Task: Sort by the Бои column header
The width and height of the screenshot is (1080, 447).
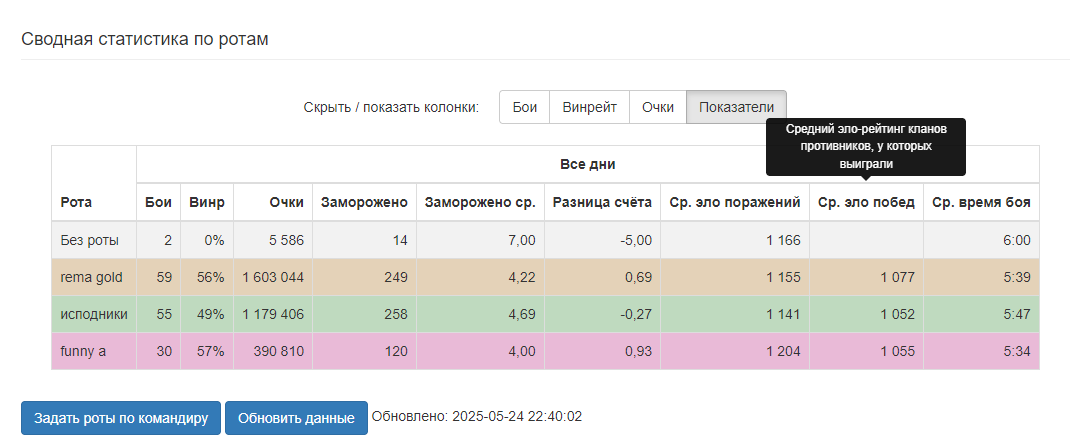Action: [x=158, y=202]
